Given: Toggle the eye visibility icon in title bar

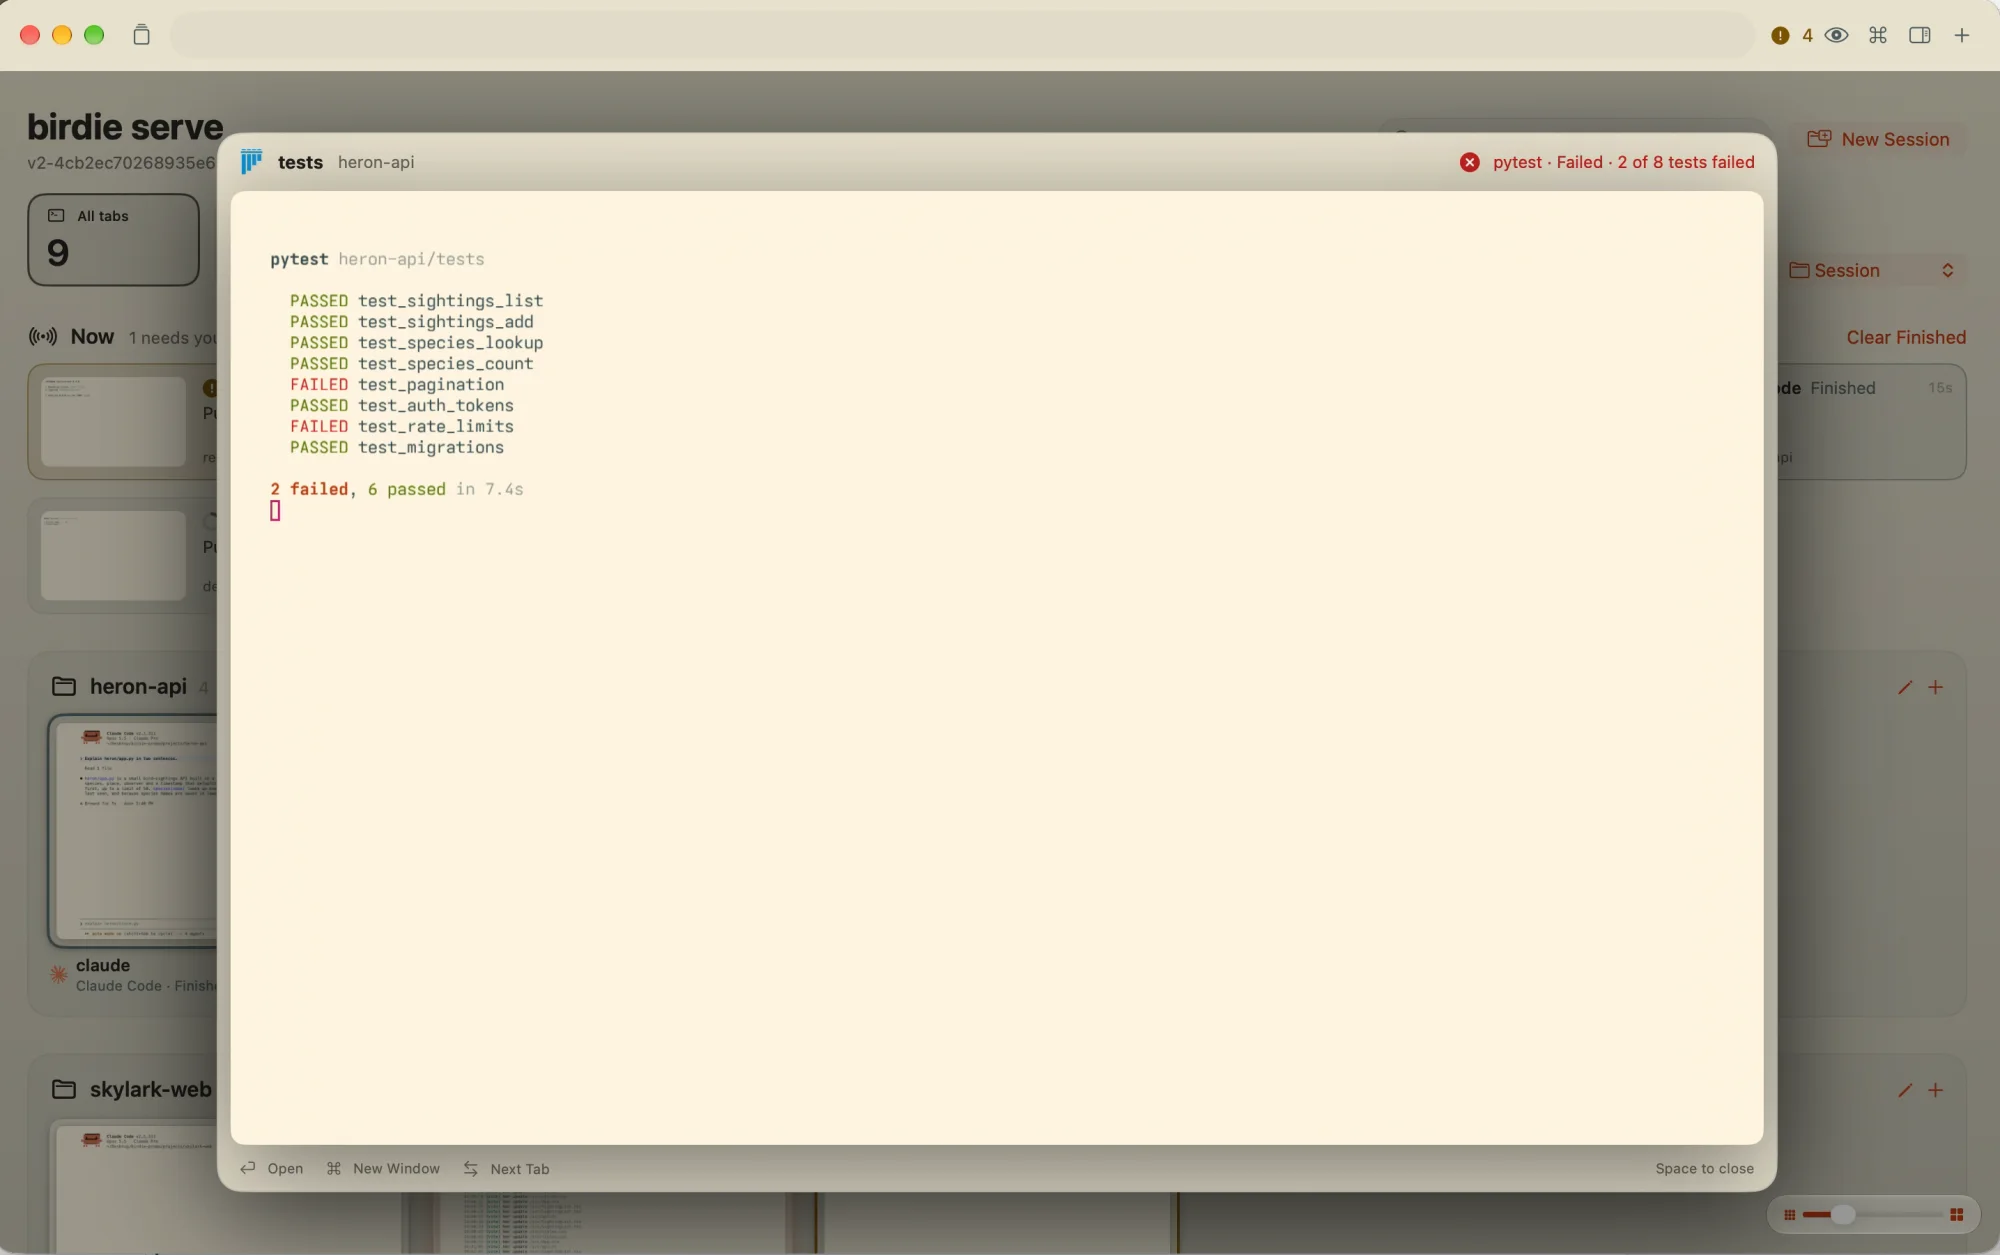Looking at the screenshot, I should click(1836, 35).
